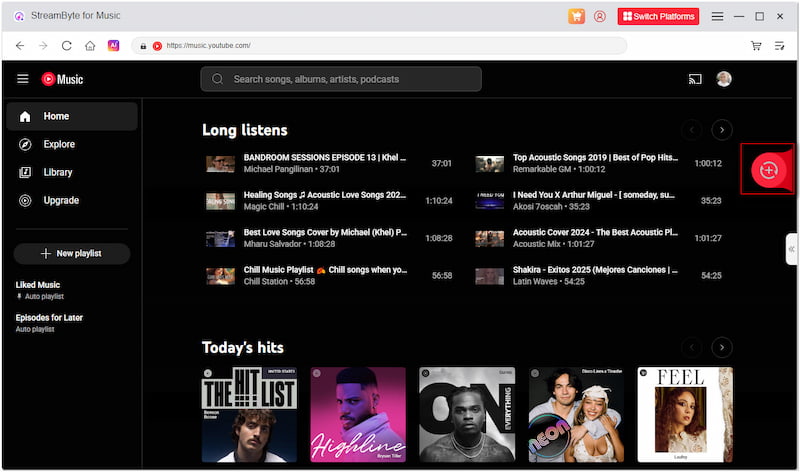
Task: Open the Neon playlist cover
Action: [x=576, y=415]
